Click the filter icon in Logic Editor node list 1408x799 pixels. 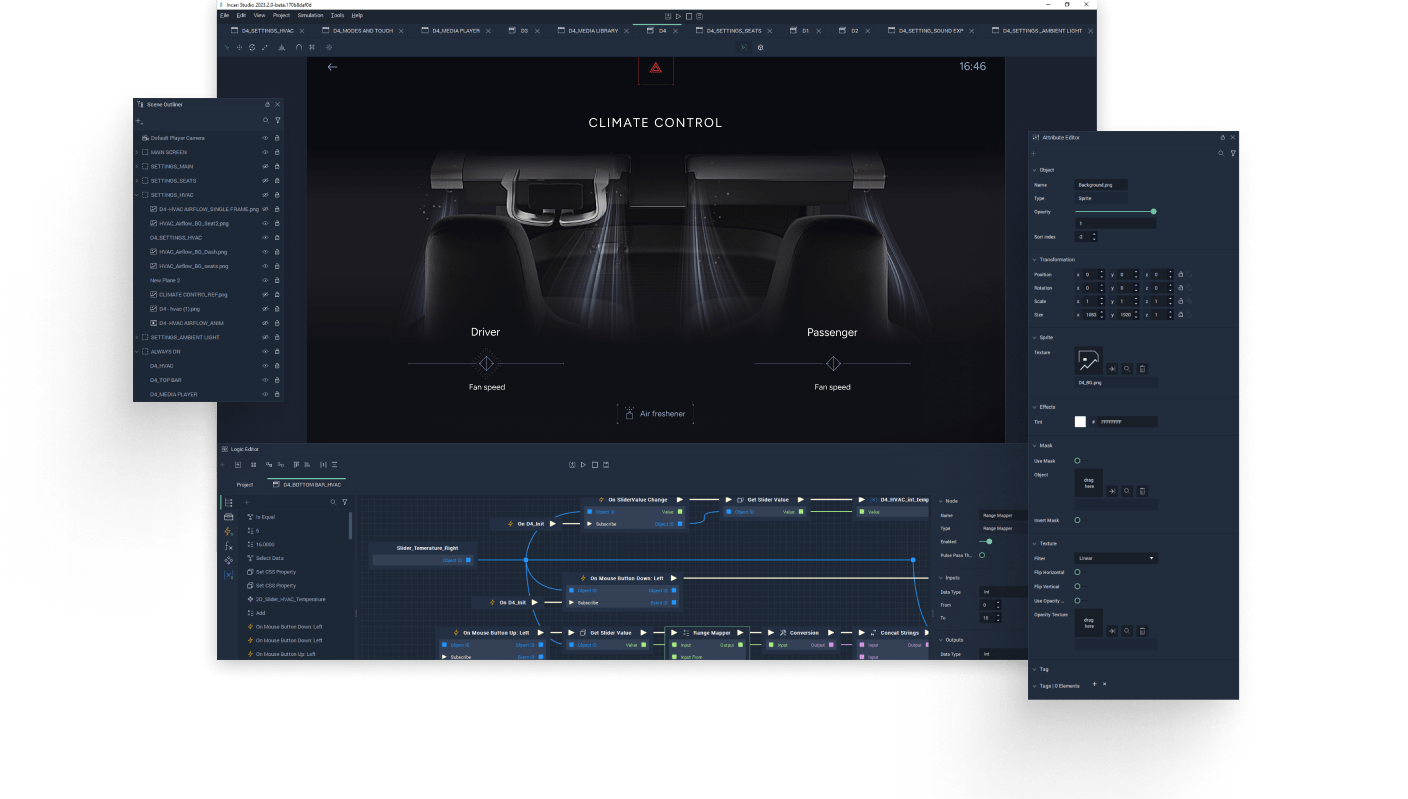(x=345, y=502)
